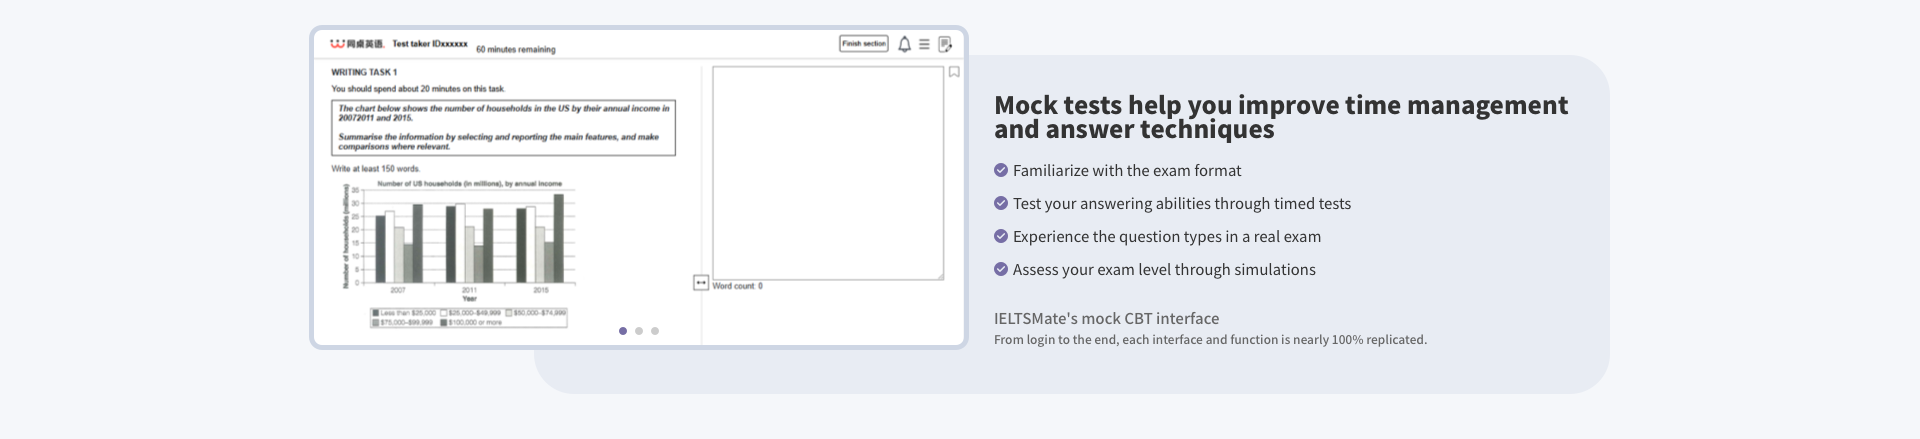Click the 'Mock tests help you improve' heading
Viewport: 1920px width, 439px height.
[x=1280, y=117]
